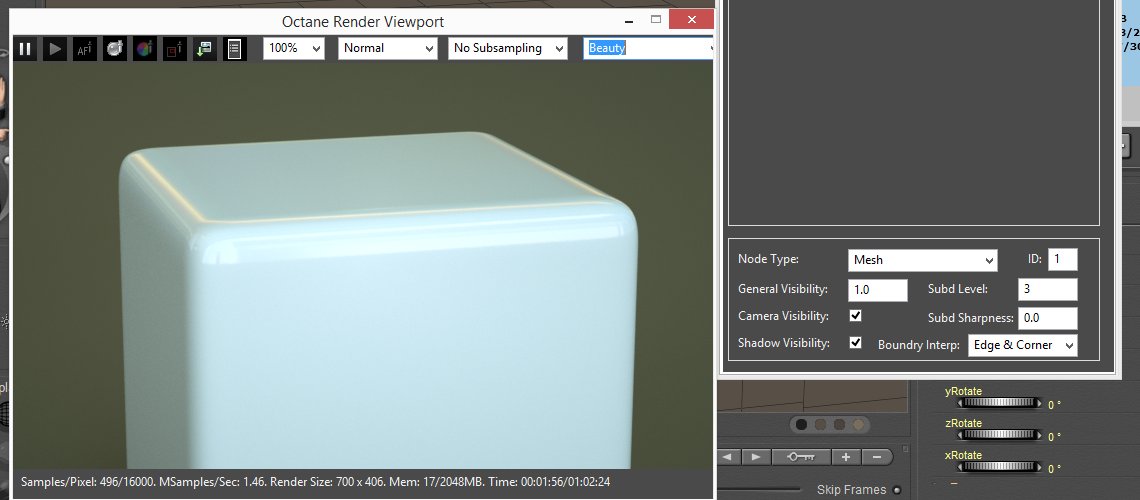Click the Octane Render Viewport title

363,22
